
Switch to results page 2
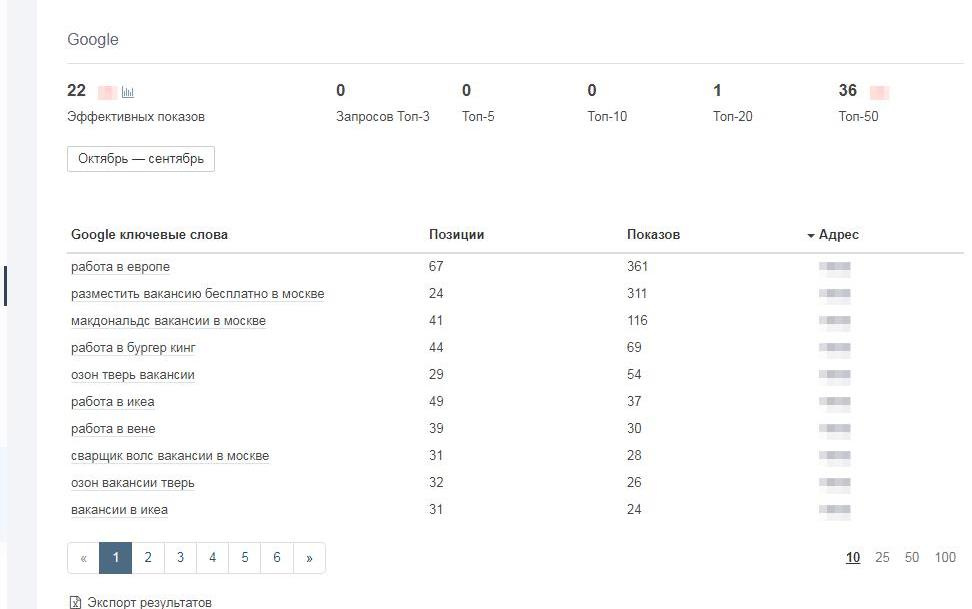click(148, 558)
